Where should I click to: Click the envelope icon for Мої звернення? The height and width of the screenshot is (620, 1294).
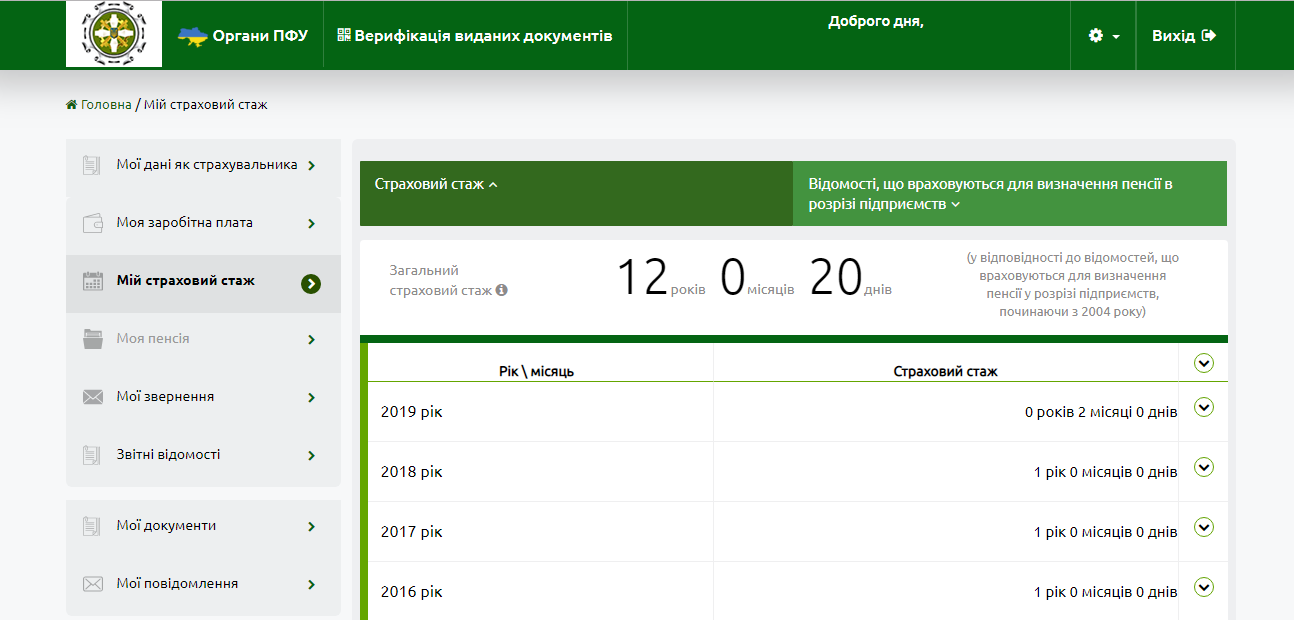(x=92, y=397)
